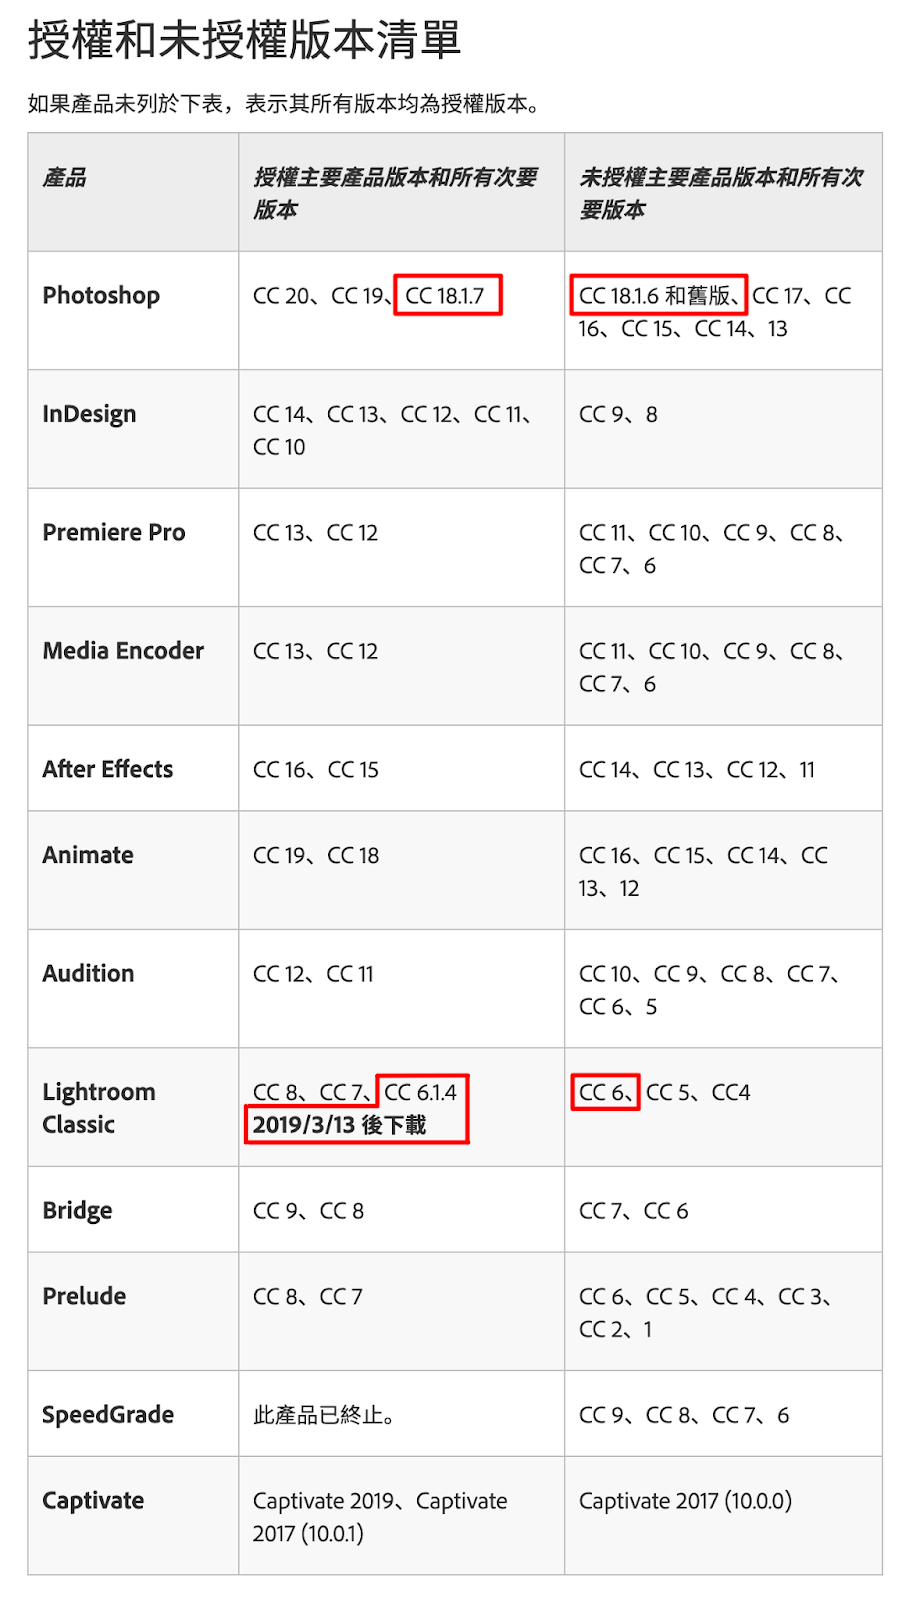Click the 此產品已終止 text in SpeedGrade row

pyautogui.click(x=324, y=1415)
